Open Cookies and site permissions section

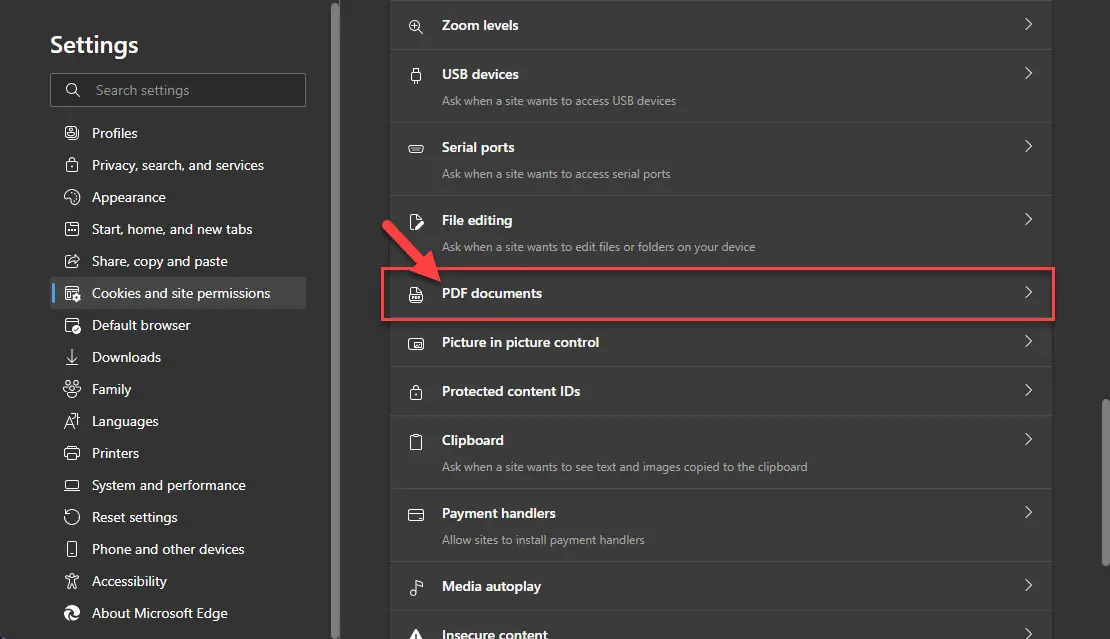(x=180, y=293)
